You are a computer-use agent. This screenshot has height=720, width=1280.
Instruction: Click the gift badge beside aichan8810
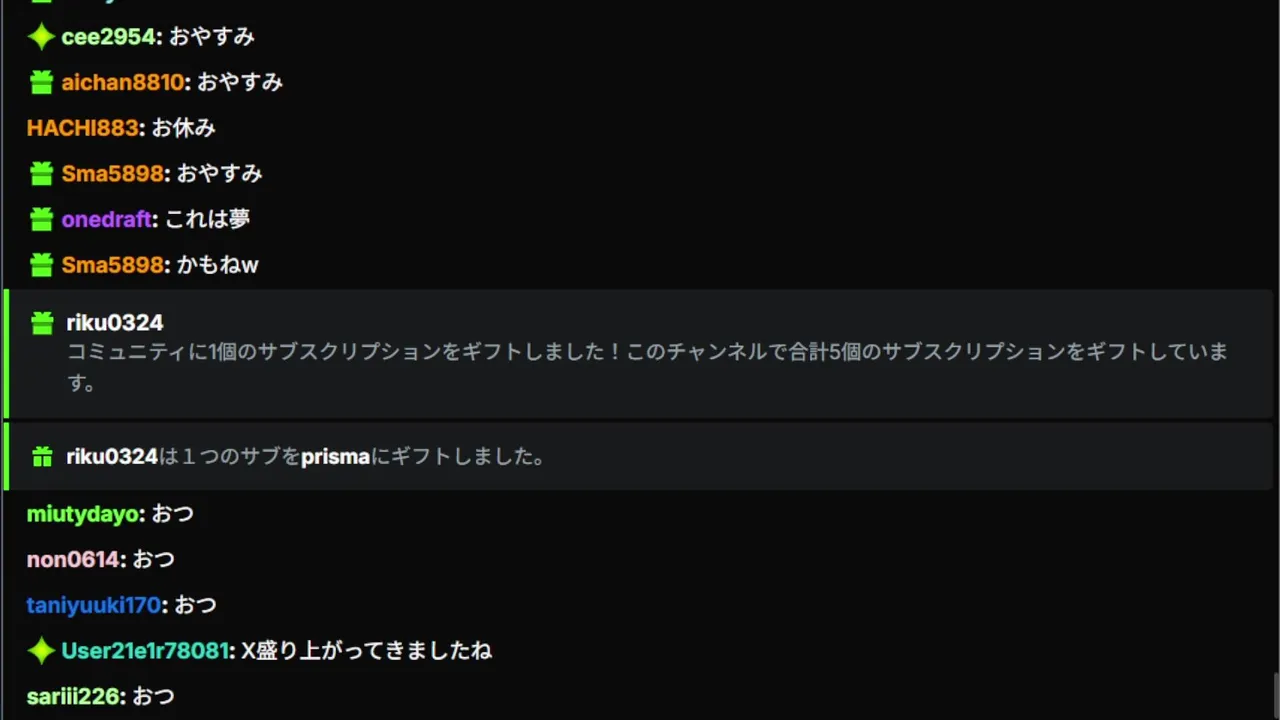41,83
